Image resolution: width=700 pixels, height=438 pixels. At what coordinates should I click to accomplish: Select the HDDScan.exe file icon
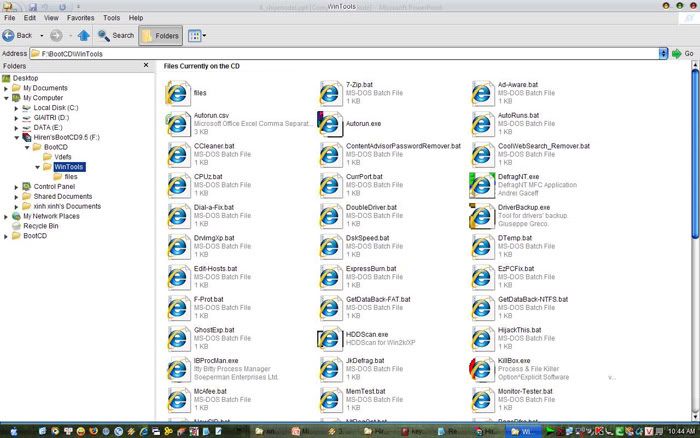[329, 337]
